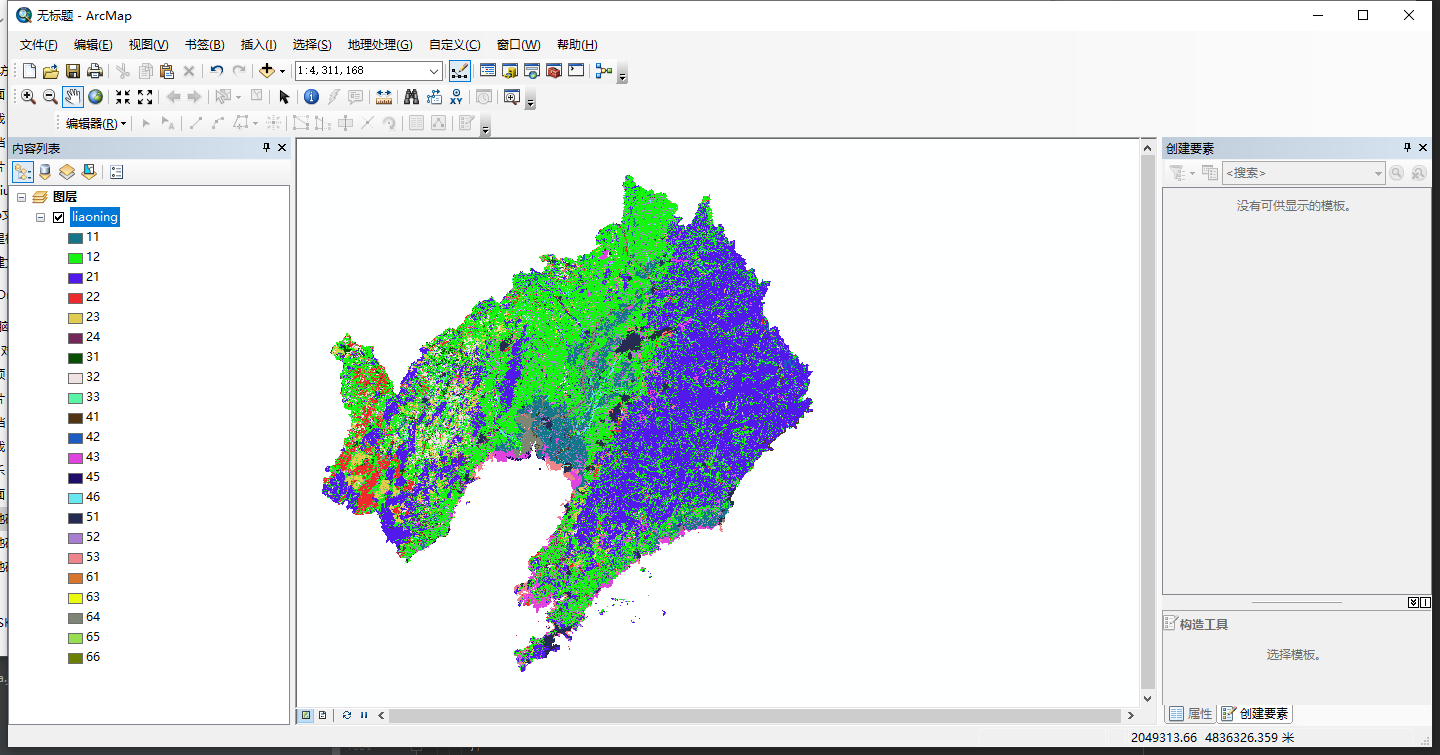This screenshot has width=1440, height=755.
Task: Click the Undo arrow button
Action: coord(216,70)
